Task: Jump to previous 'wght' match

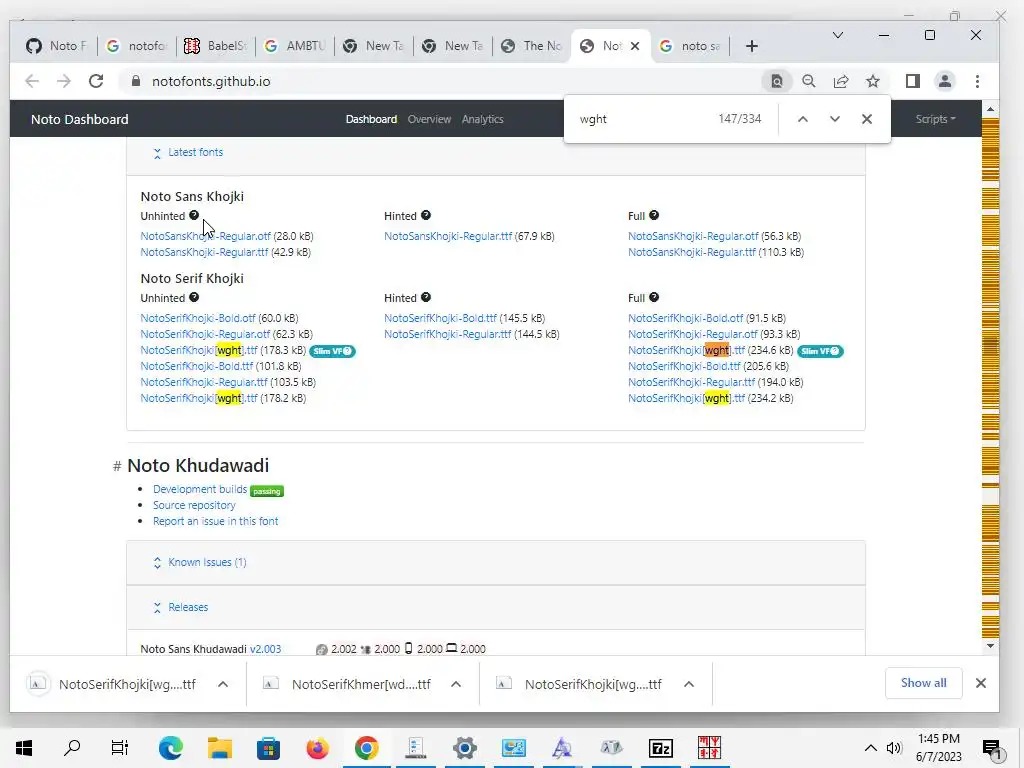Action: tap(803, 119)
